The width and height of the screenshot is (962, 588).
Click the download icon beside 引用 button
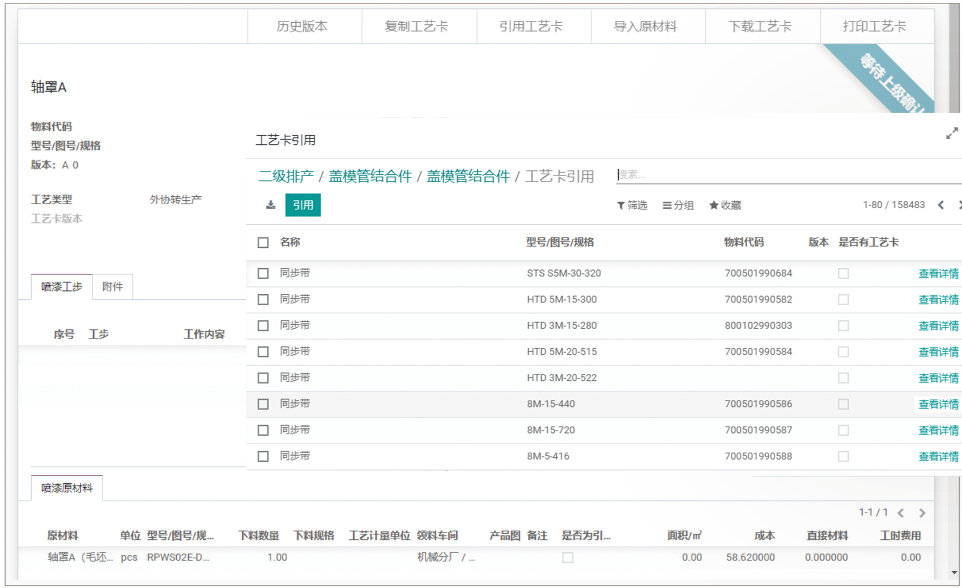[x=270, y=205]
